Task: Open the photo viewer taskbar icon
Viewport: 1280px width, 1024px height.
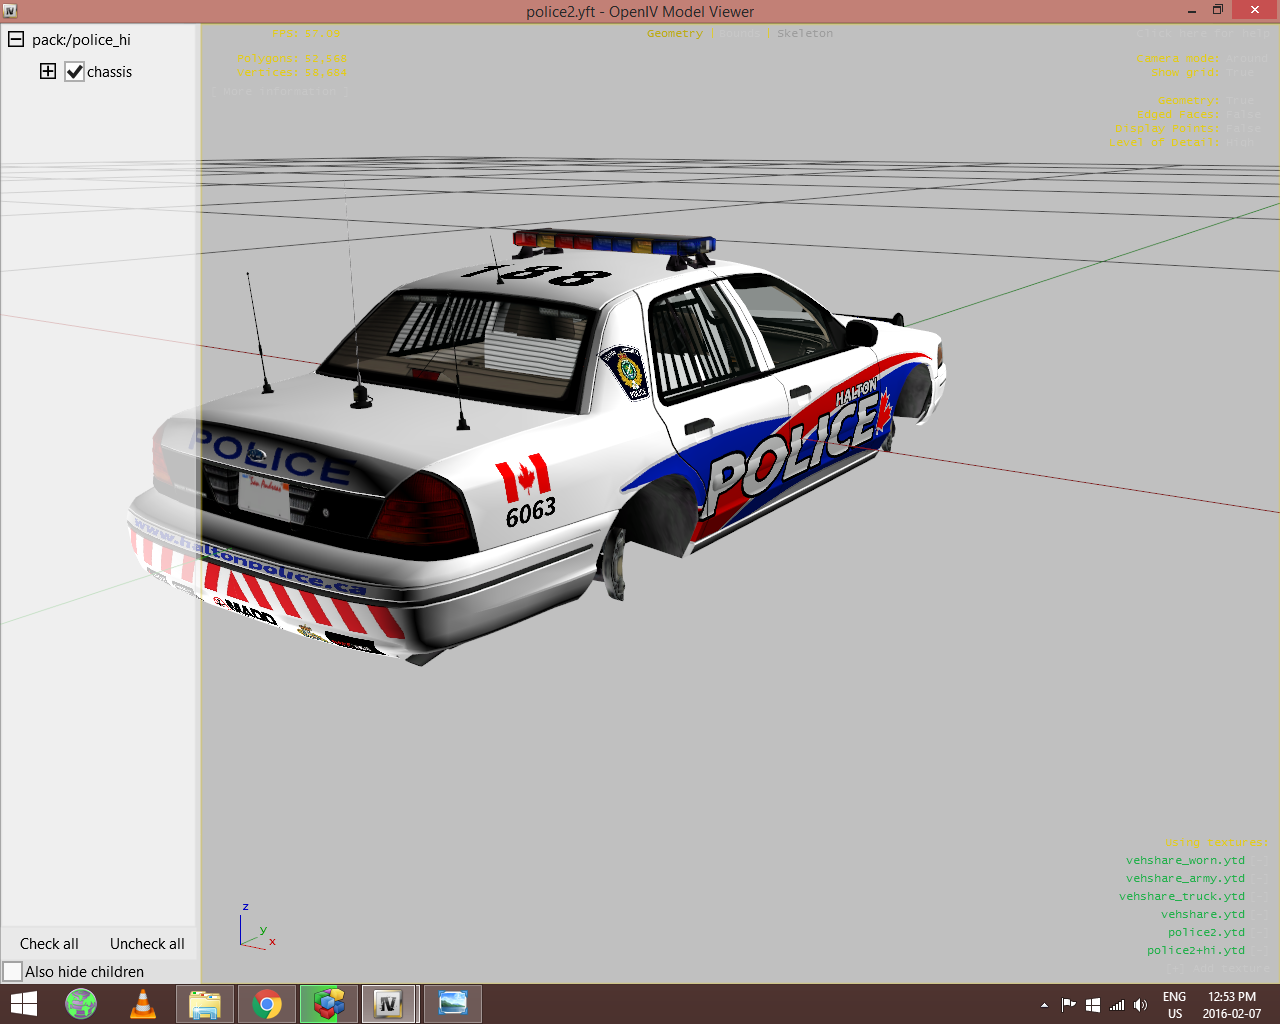Action: 452,1004
